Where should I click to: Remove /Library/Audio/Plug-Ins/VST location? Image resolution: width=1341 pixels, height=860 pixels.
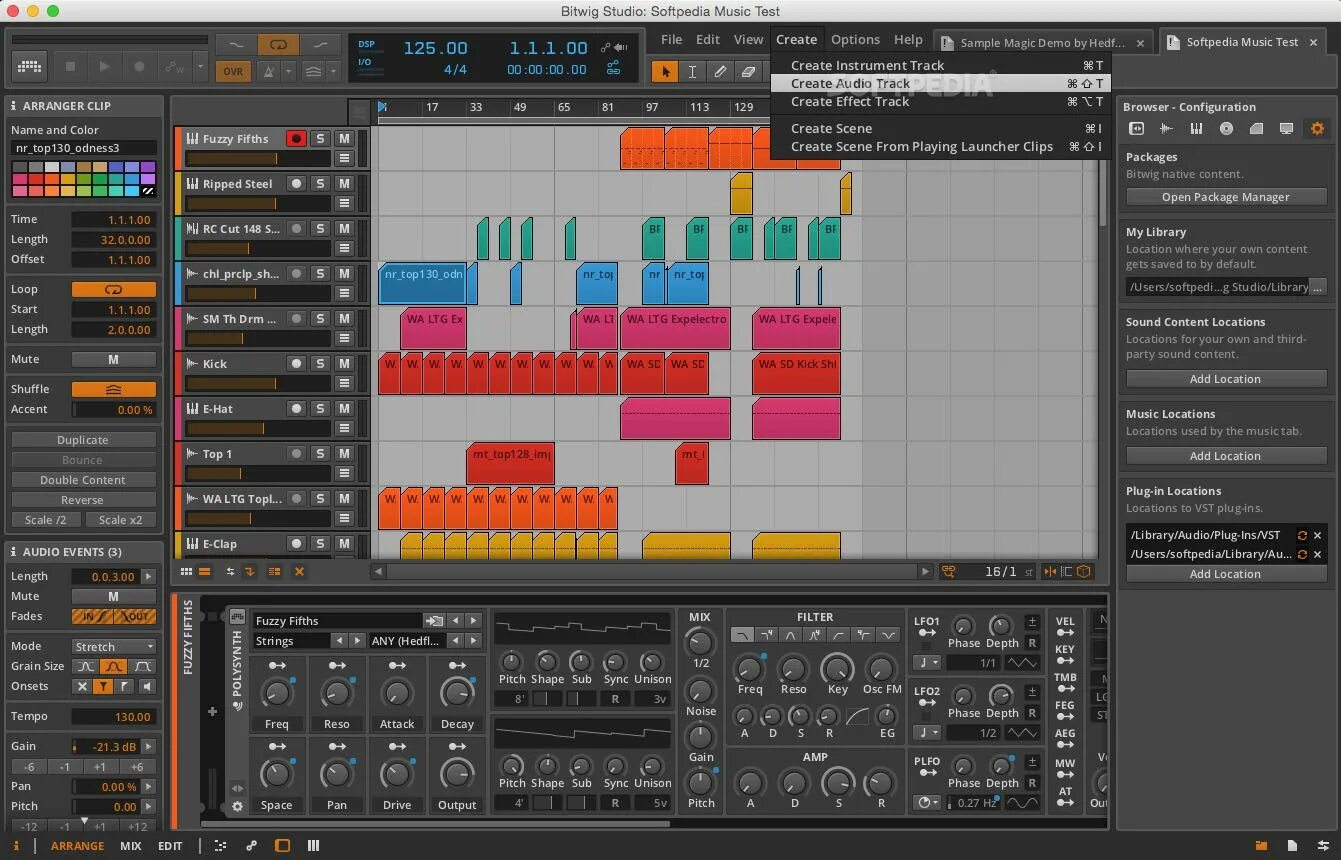click(1317, 535)
